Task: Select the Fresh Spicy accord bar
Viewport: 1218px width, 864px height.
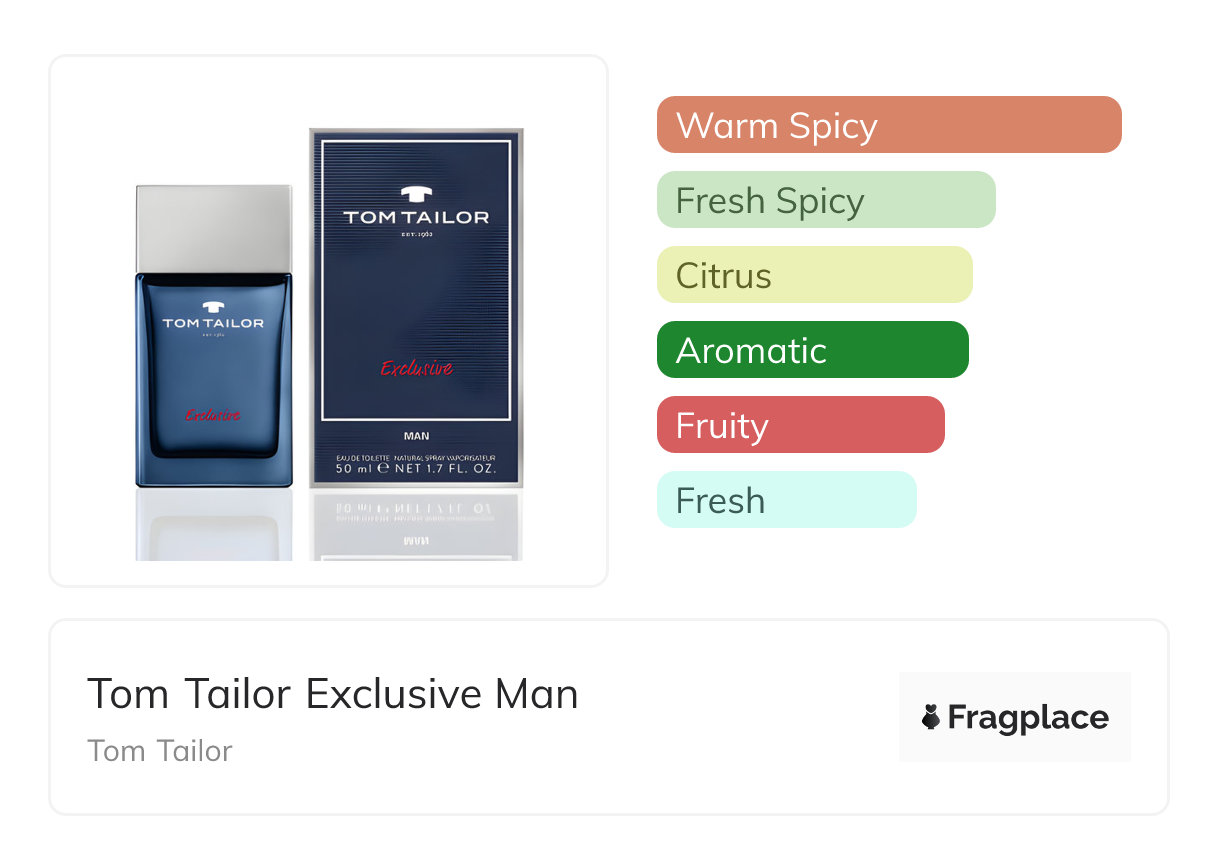Action: point(826,200)
